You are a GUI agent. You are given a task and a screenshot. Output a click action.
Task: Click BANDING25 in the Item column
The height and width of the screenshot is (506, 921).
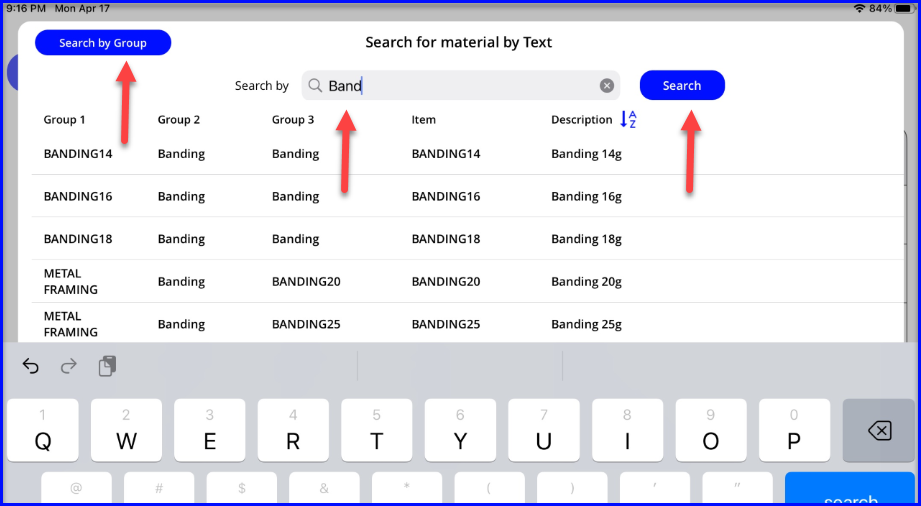(446, 324)
